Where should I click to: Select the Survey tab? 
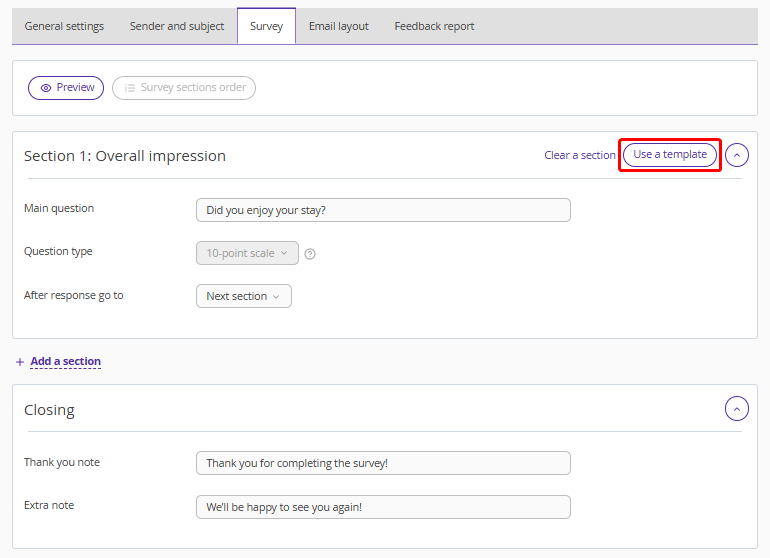(x=266, y=26)
